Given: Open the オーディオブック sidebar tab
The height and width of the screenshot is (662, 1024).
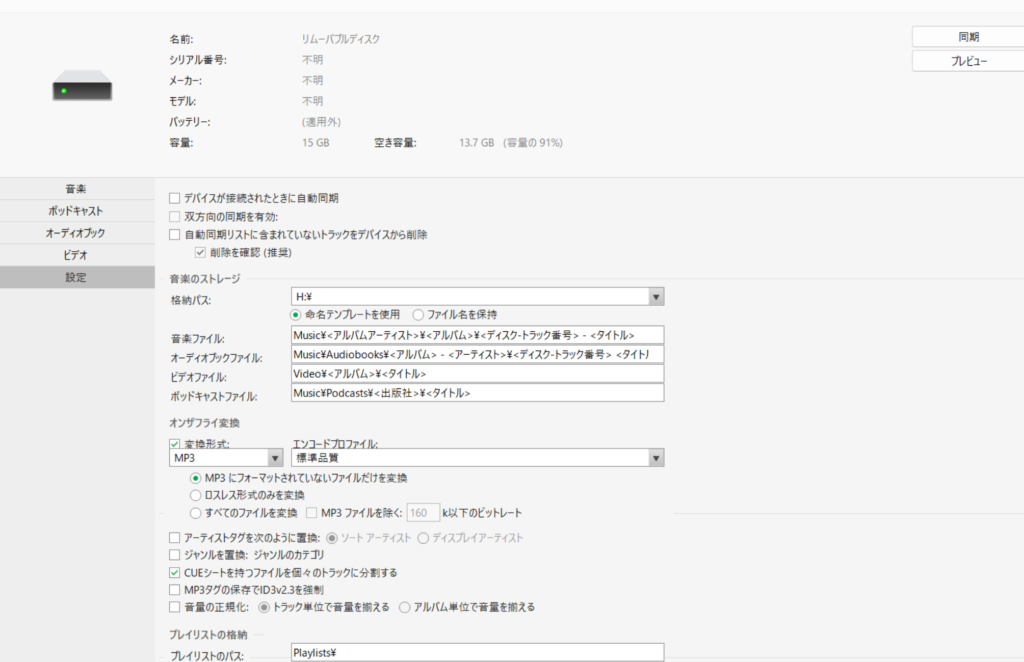Looking at the screenshot, I should click(x=77, y=233).
